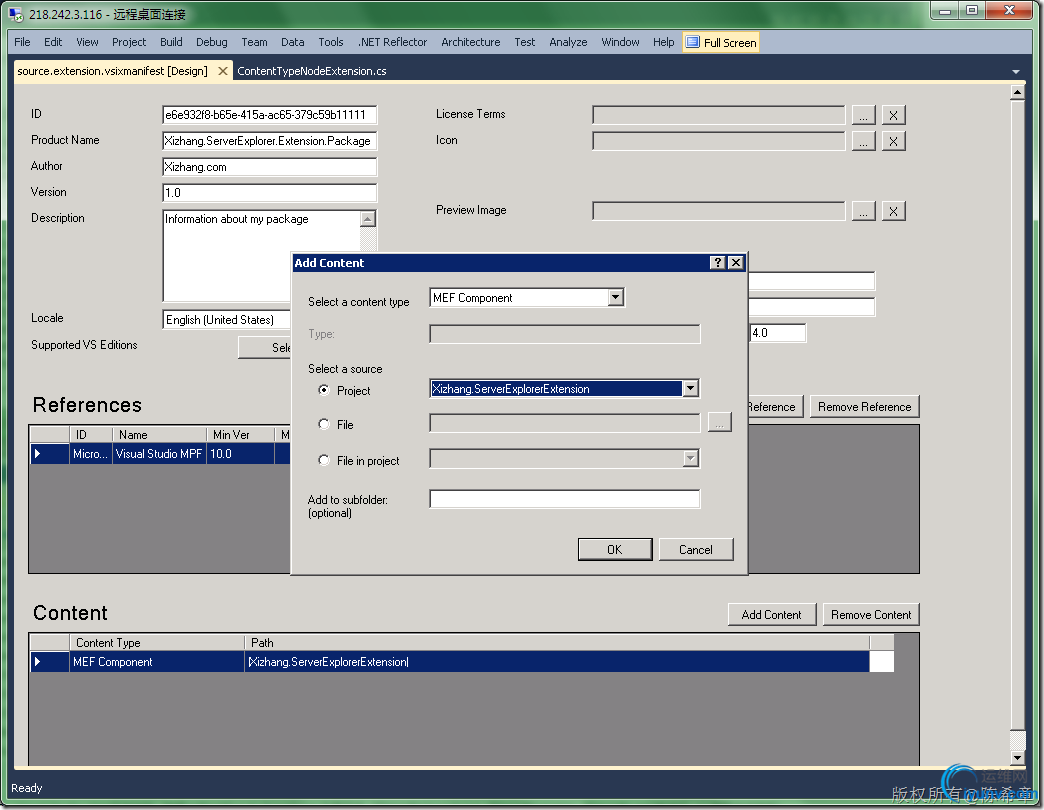
Task: Click the Full Screen toolbar button
Action: [x=721, y=43]
